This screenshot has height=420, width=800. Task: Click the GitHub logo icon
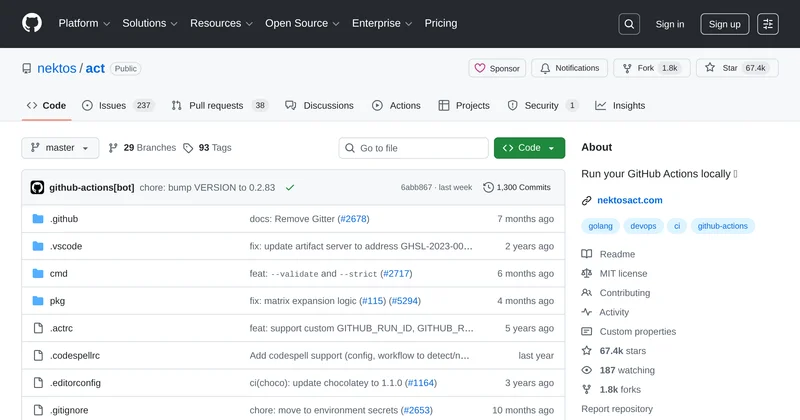32,24
